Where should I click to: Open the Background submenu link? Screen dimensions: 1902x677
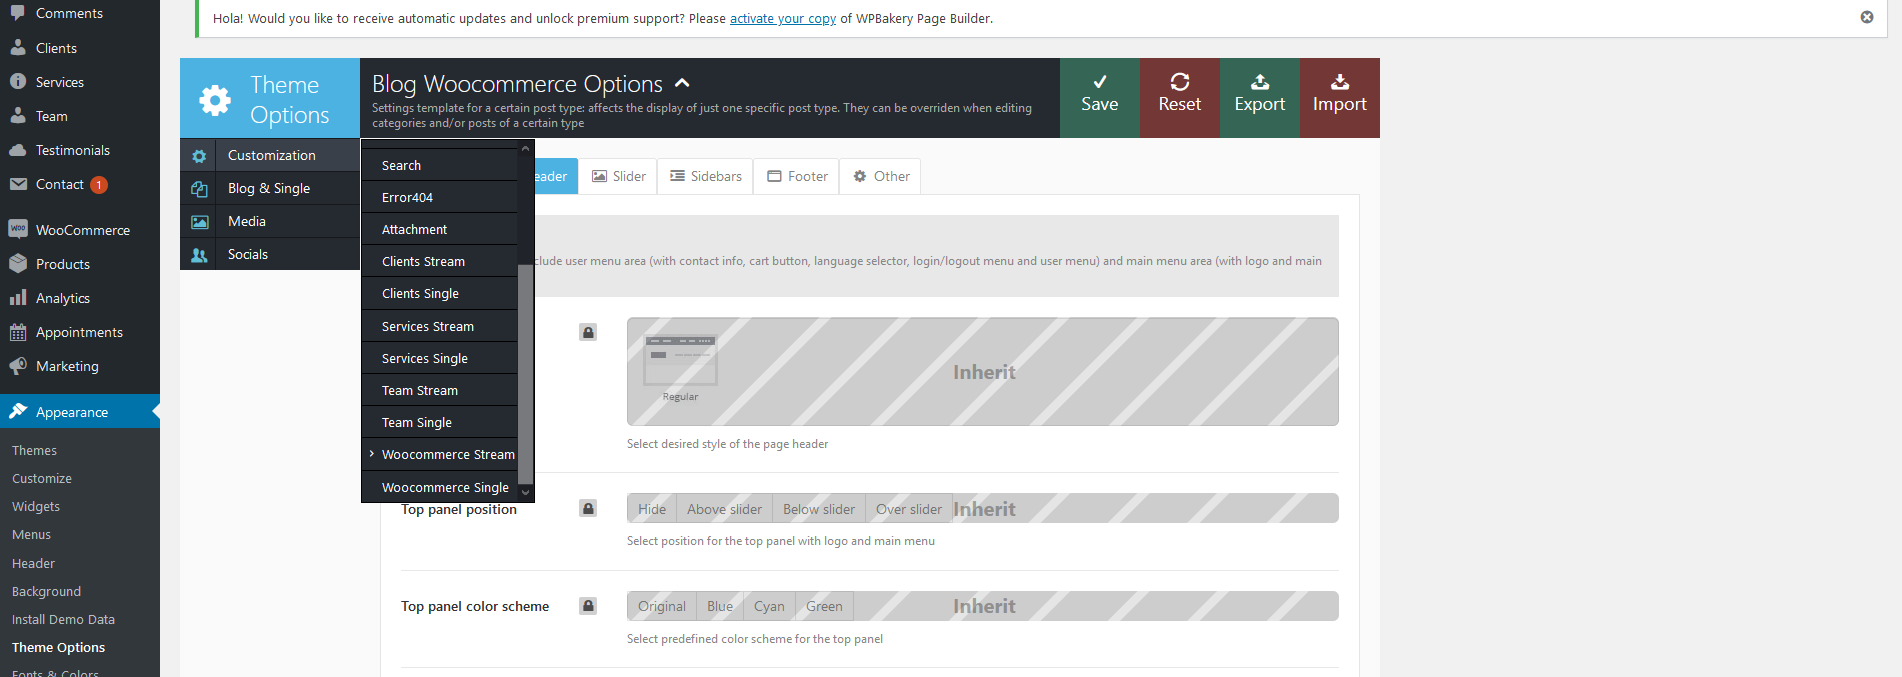point(46,591)
